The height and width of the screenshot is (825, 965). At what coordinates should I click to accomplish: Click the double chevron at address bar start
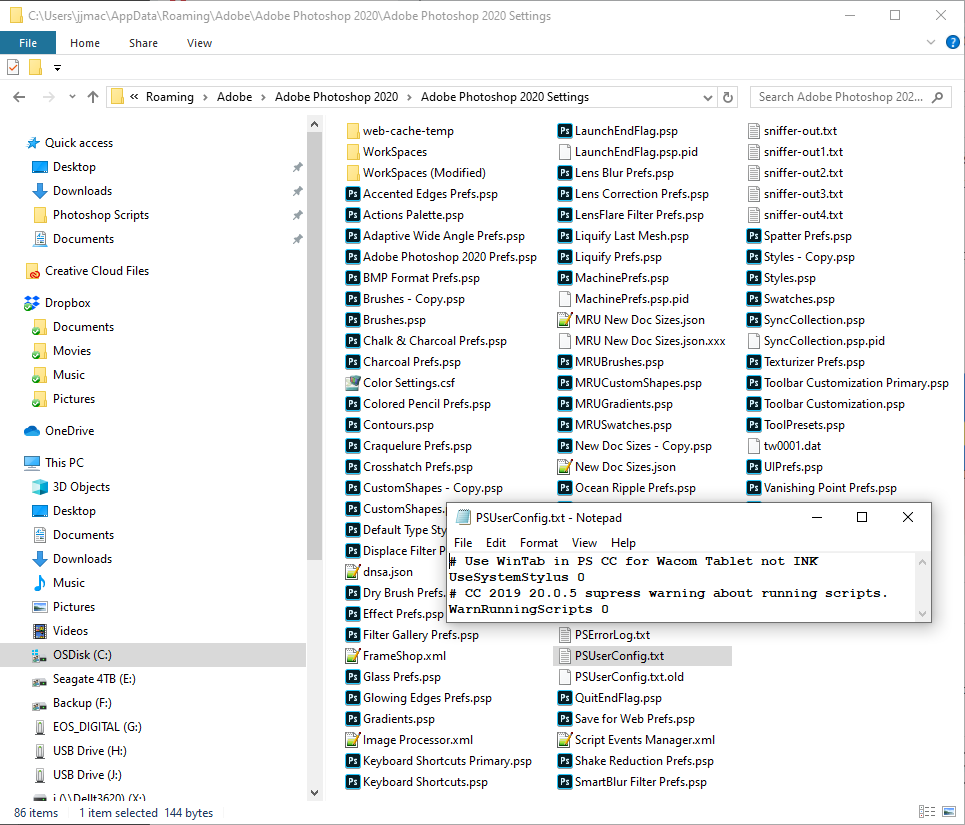[x=134, y=97]
